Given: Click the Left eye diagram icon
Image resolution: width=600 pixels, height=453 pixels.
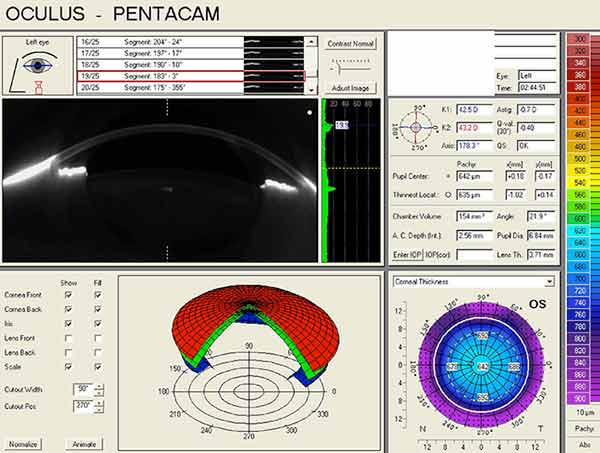Looking at the screenshot, I should 37,66.
